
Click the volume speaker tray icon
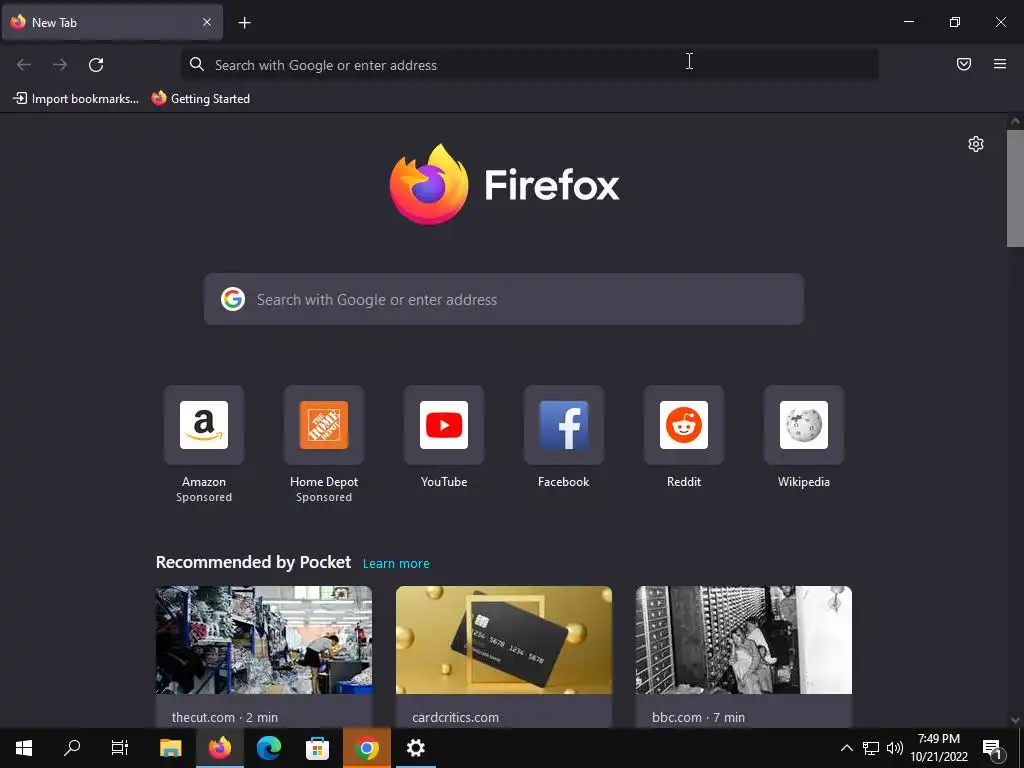[895, 748]
